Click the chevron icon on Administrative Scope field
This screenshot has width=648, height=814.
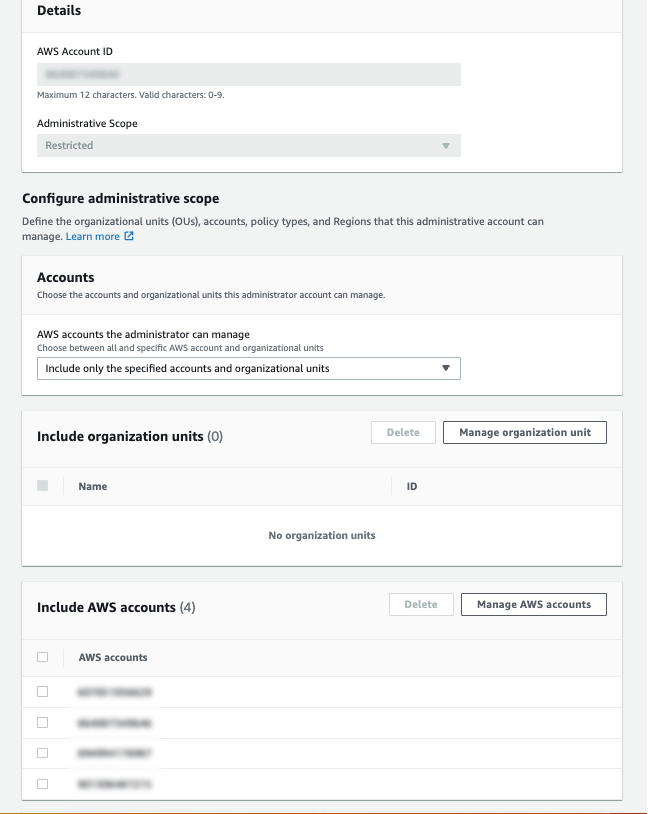[446, 145]
